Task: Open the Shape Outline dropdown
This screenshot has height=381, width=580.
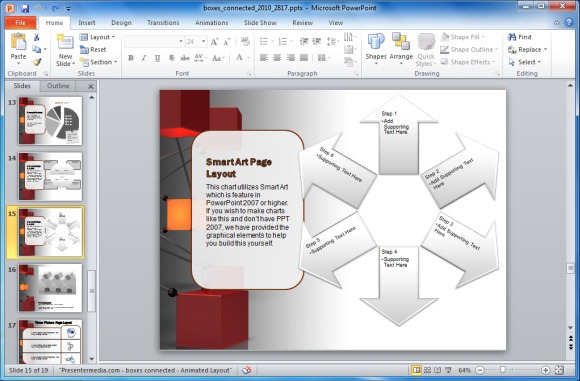Action: (x=469, y=49)
